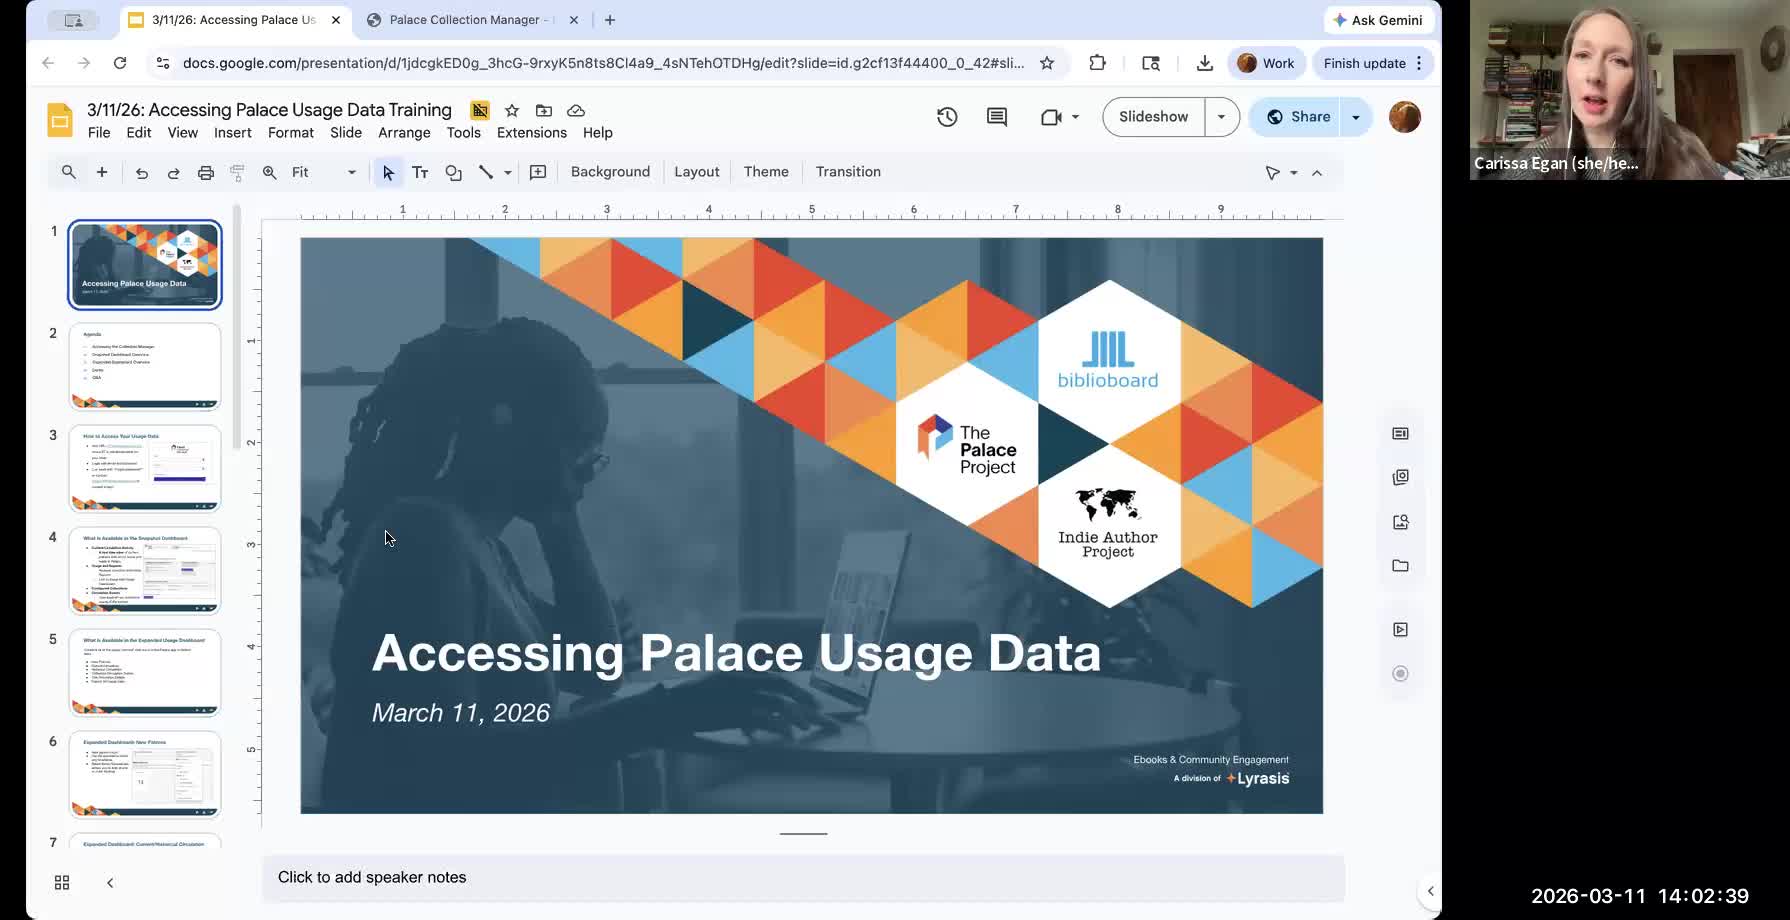Click the Undo arrow
The height and width of the screenshot is (920, 1790).
141,172
